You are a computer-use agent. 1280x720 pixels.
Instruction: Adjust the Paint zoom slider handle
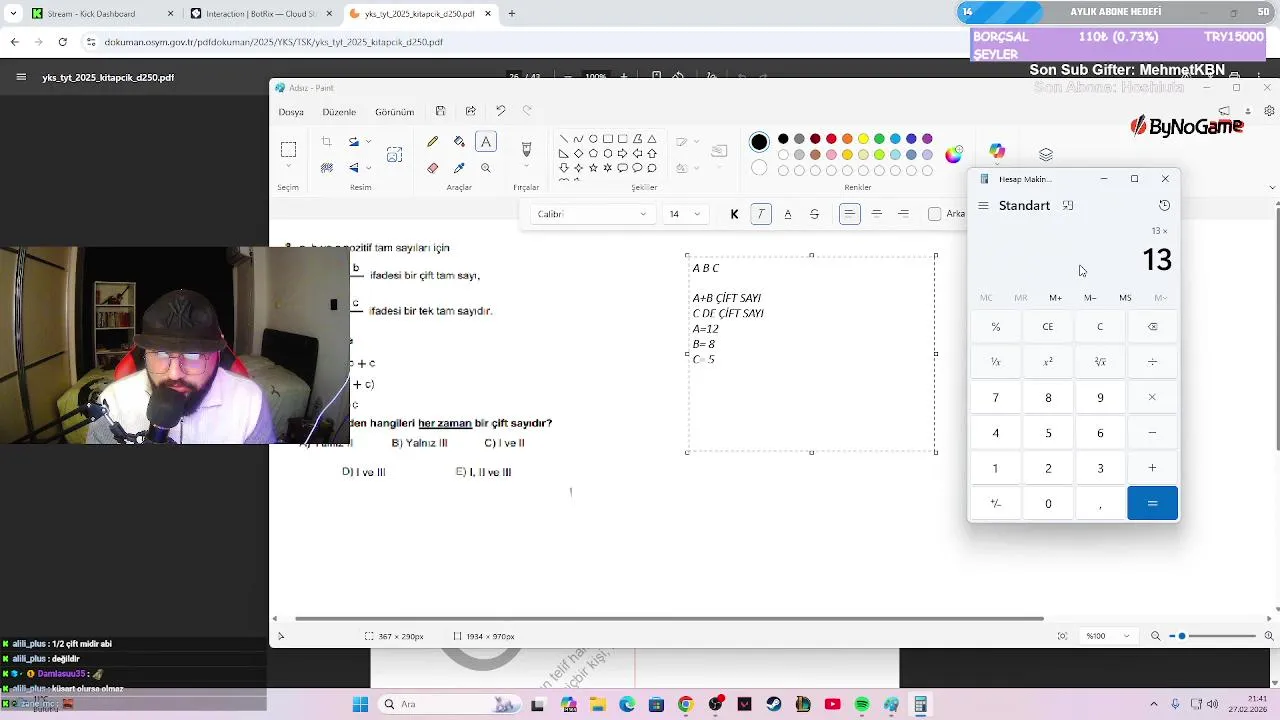tap(1182, 636)
